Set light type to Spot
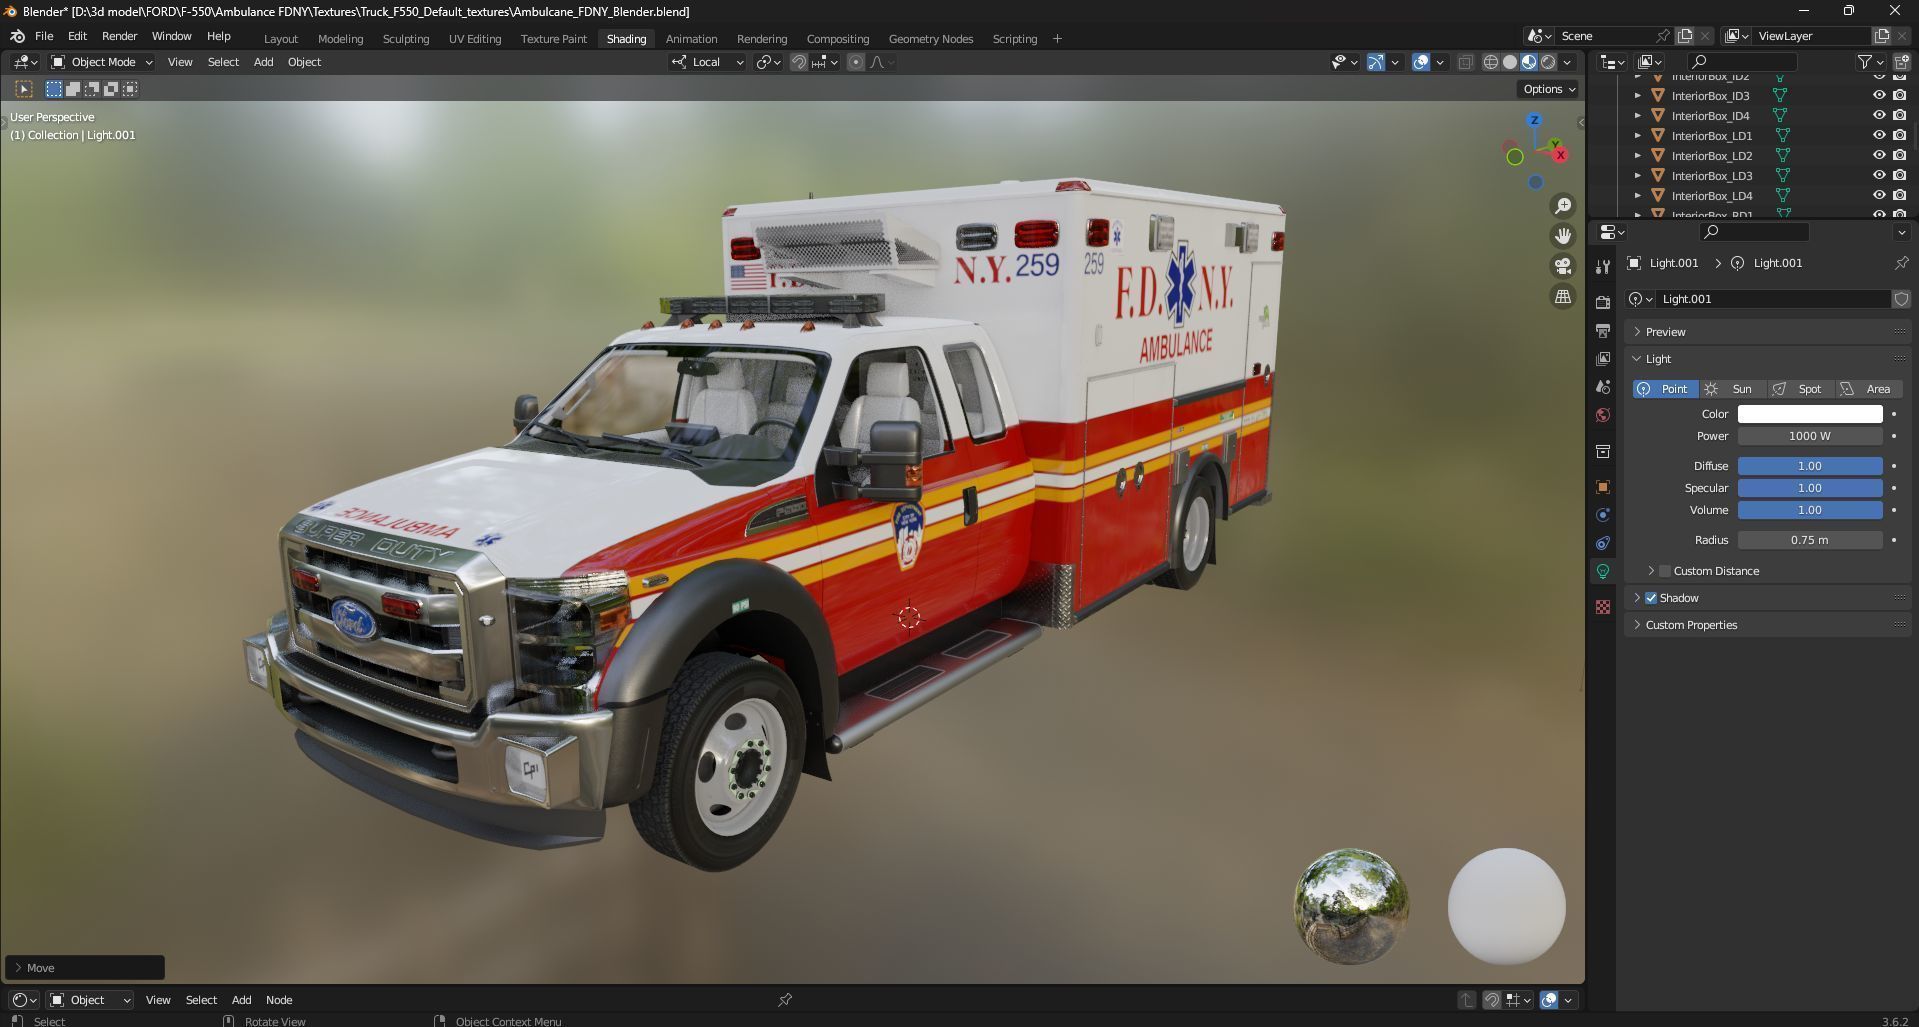This screenshot has height=1027, width=1919. tap(1799, 389)
